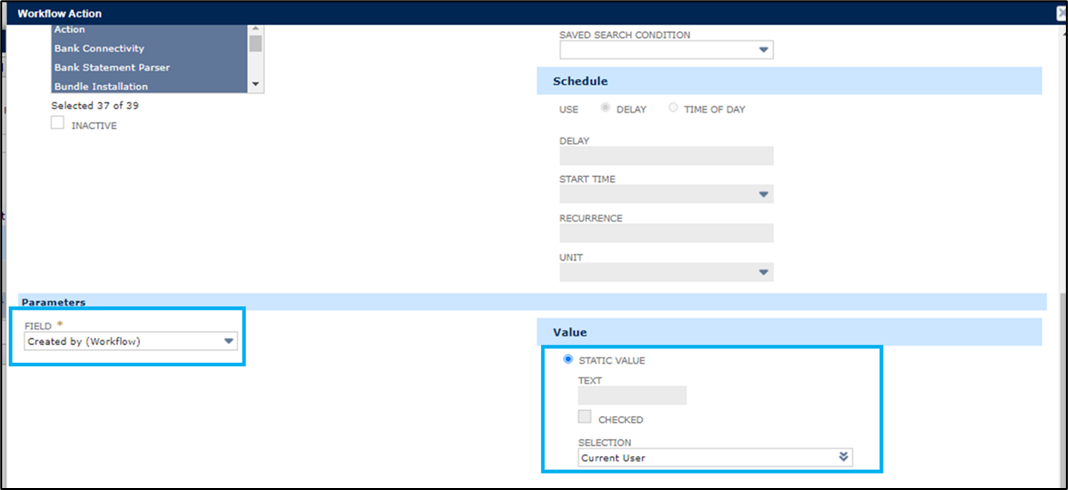Click the Delay input field
Viewport: 1068px width, 490px height.
(666, 156)
